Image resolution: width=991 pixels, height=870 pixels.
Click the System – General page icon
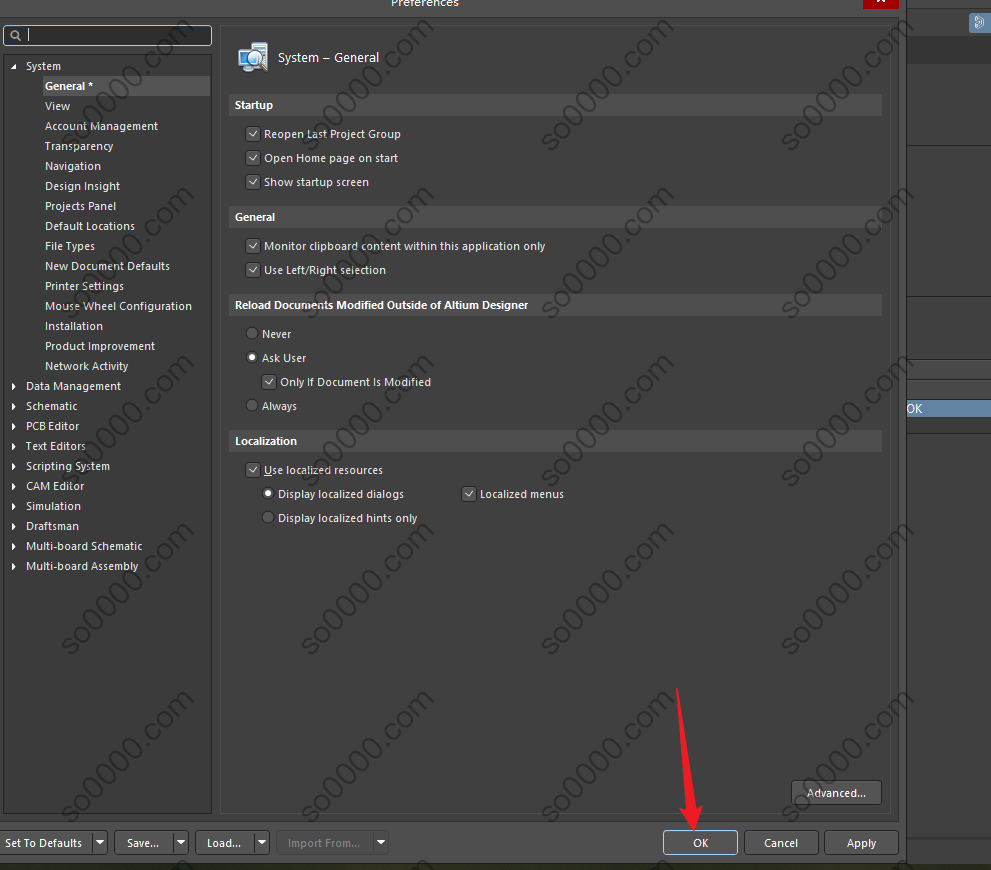[253, 57]
